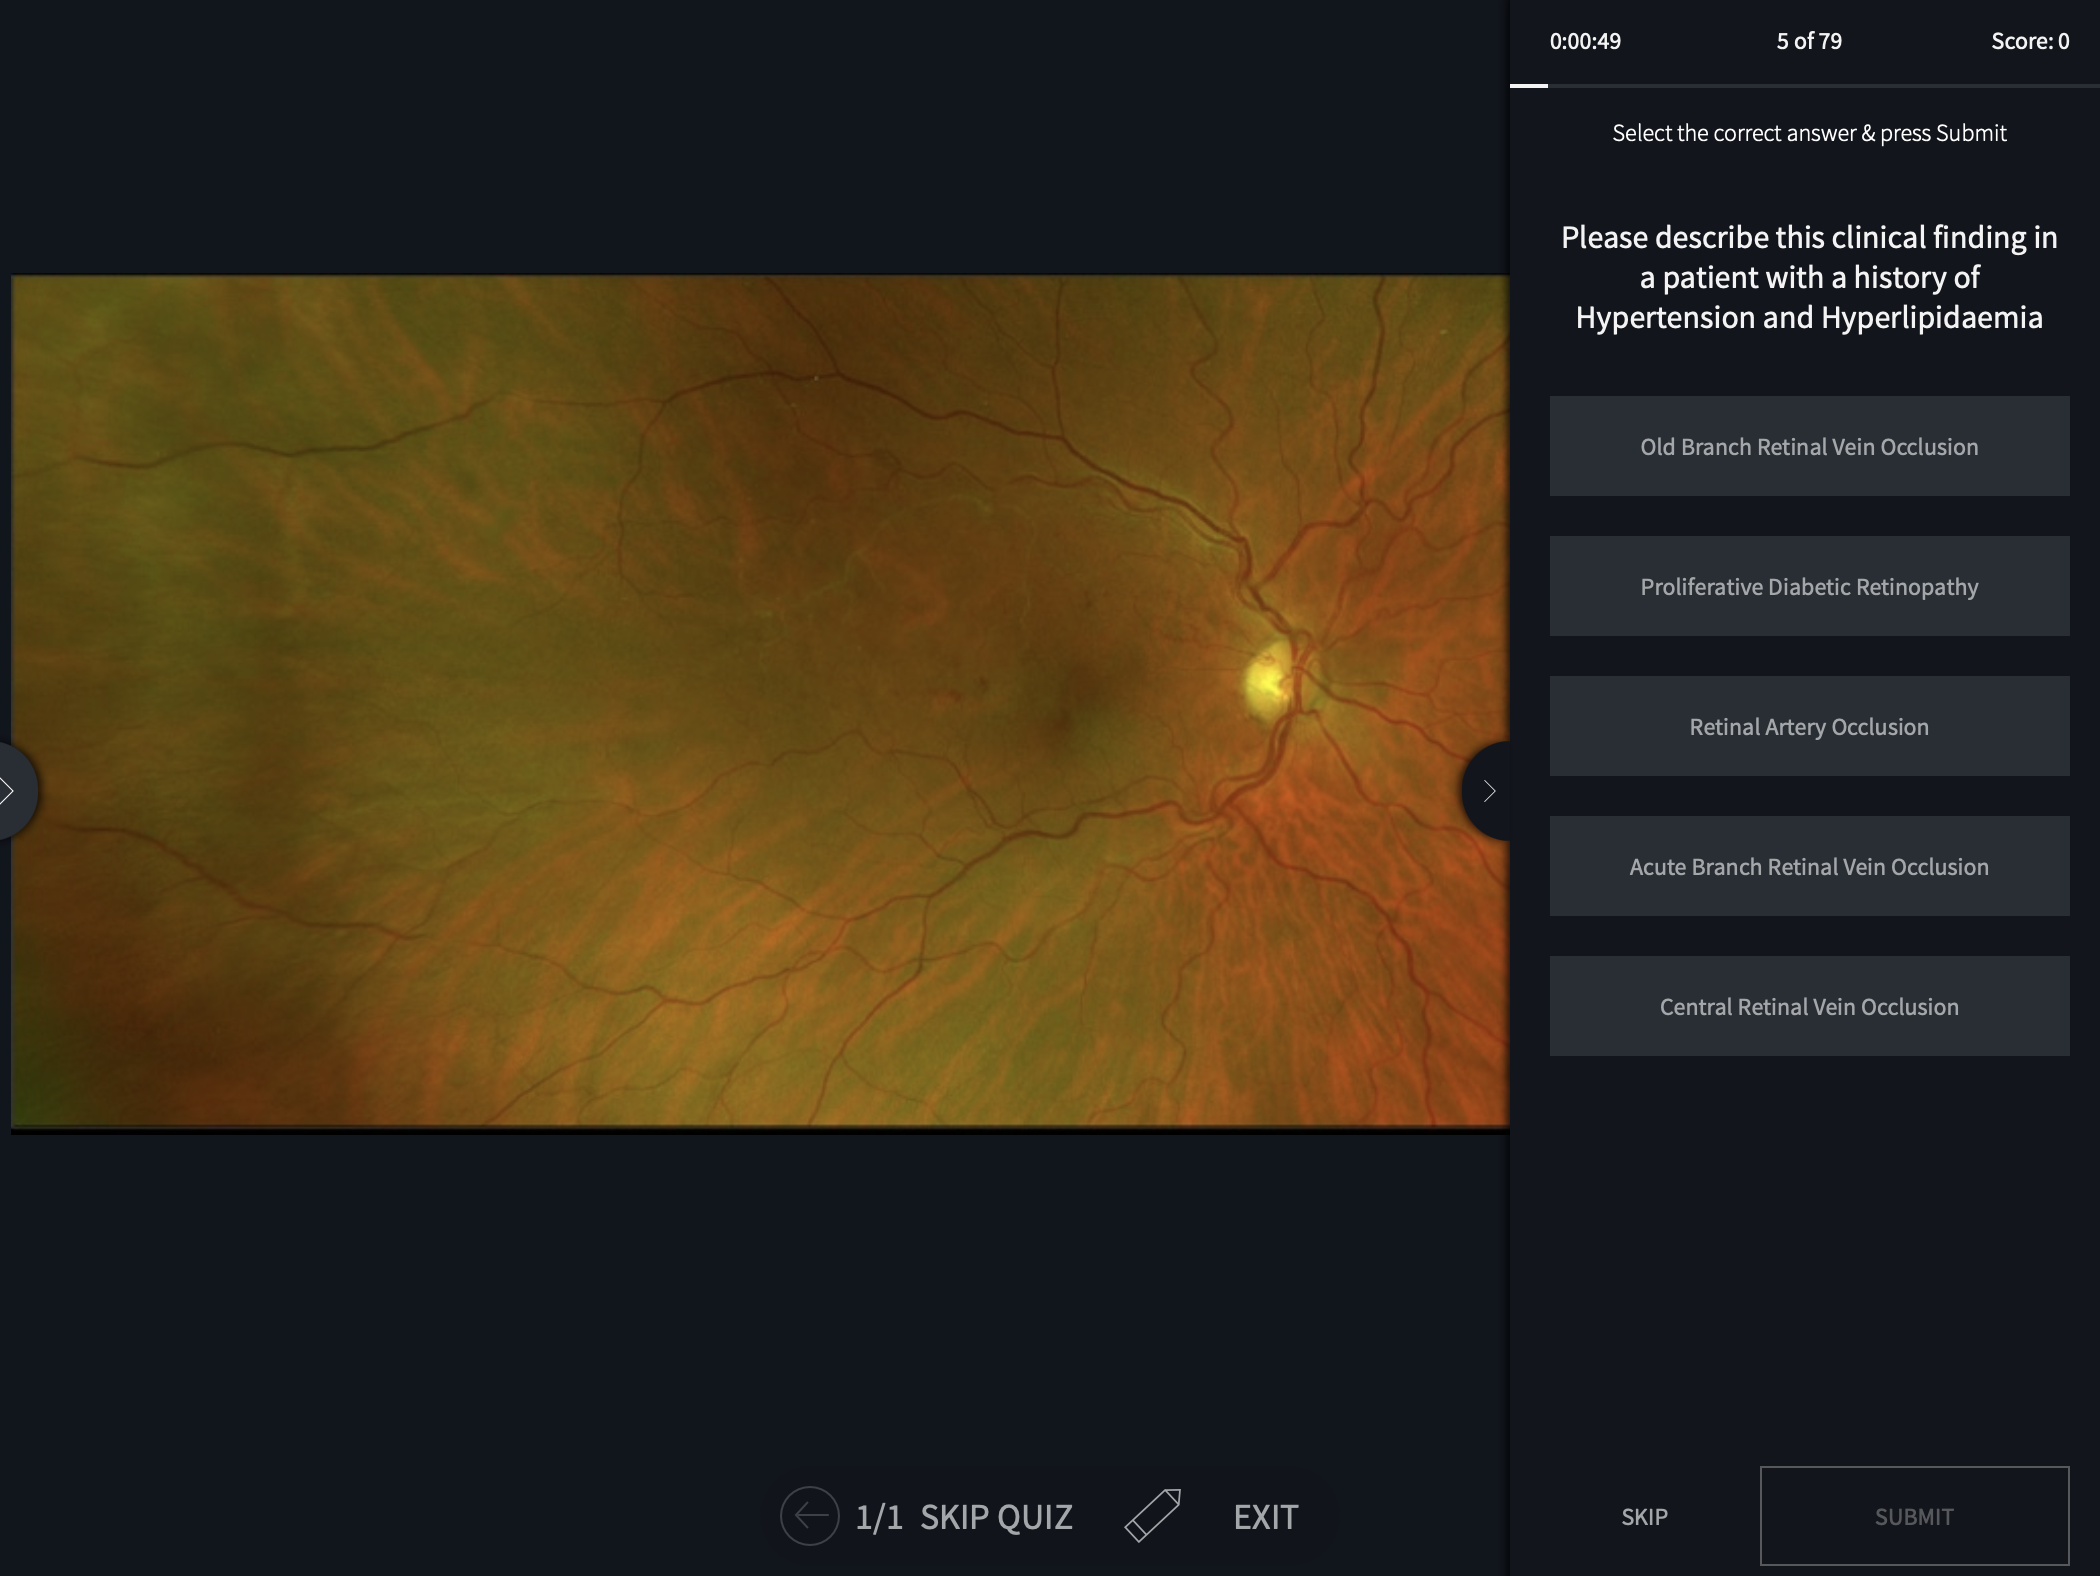Image resolution: width=2100 pixels, height=1576 pixels.
Task: Click the Score: 0 display
Action: (2029, 41)
